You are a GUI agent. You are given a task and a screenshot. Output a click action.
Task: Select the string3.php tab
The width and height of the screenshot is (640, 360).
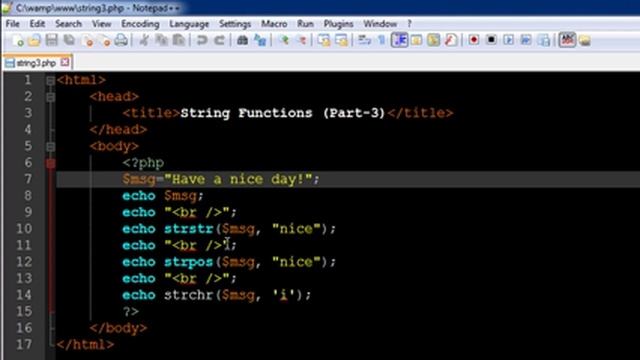36,63
